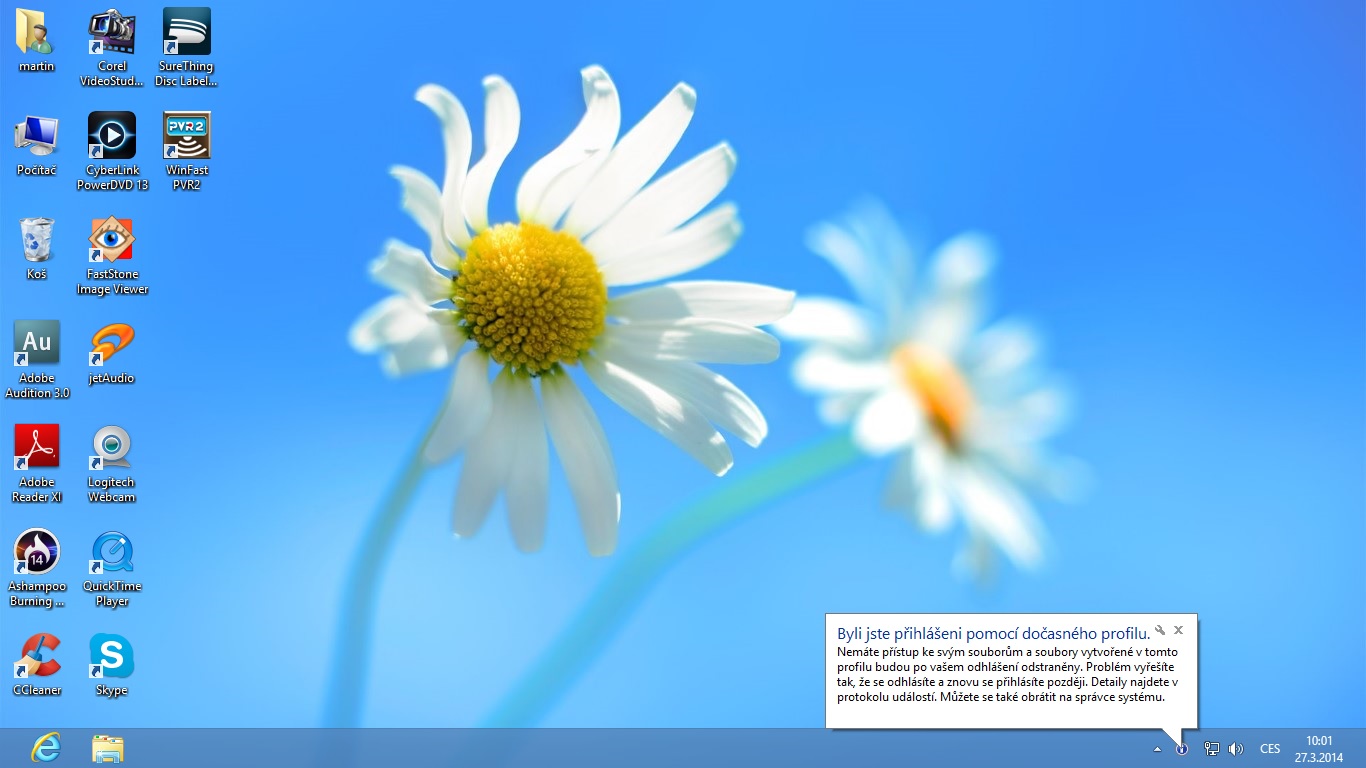Open the CES input language selector

tap(1270, 748)
